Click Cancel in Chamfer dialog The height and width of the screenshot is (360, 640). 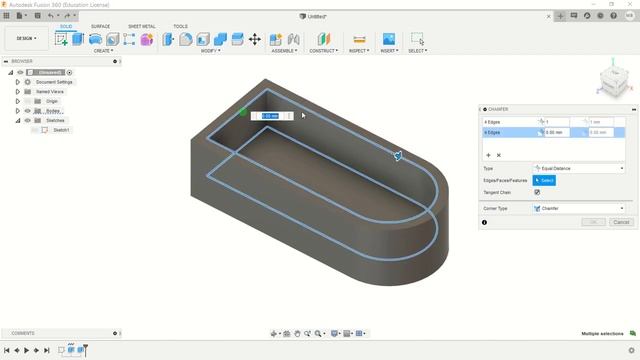pos(621,222)
